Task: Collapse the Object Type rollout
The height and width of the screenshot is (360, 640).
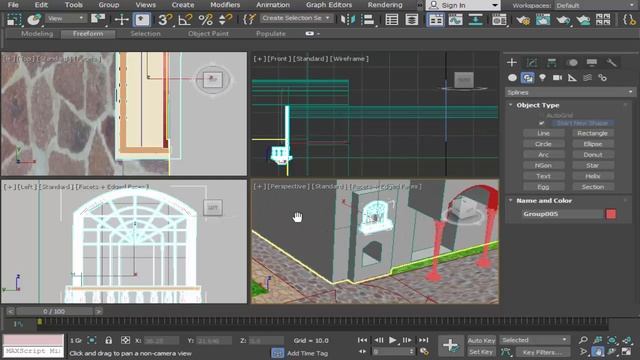Action: 538,105
